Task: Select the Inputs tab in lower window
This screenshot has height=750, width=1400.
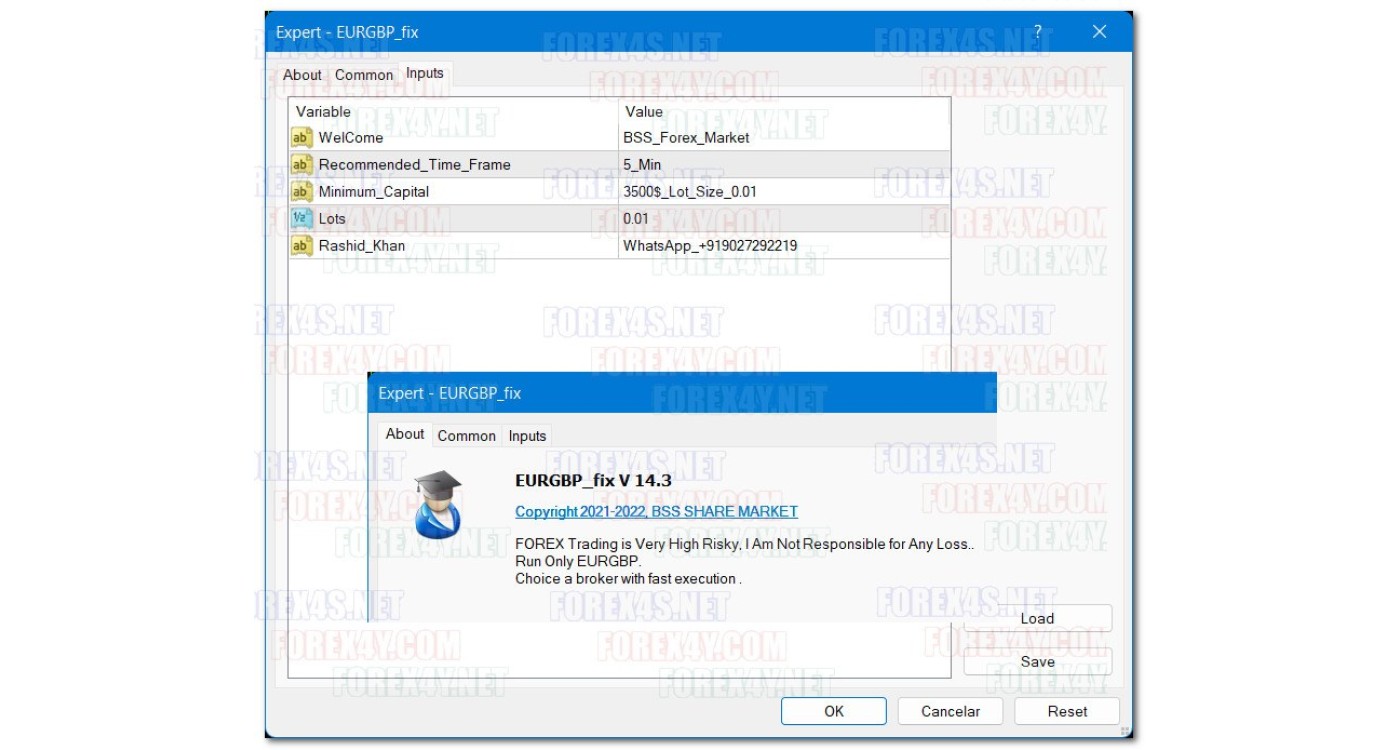Action: [x=527, y=436]
